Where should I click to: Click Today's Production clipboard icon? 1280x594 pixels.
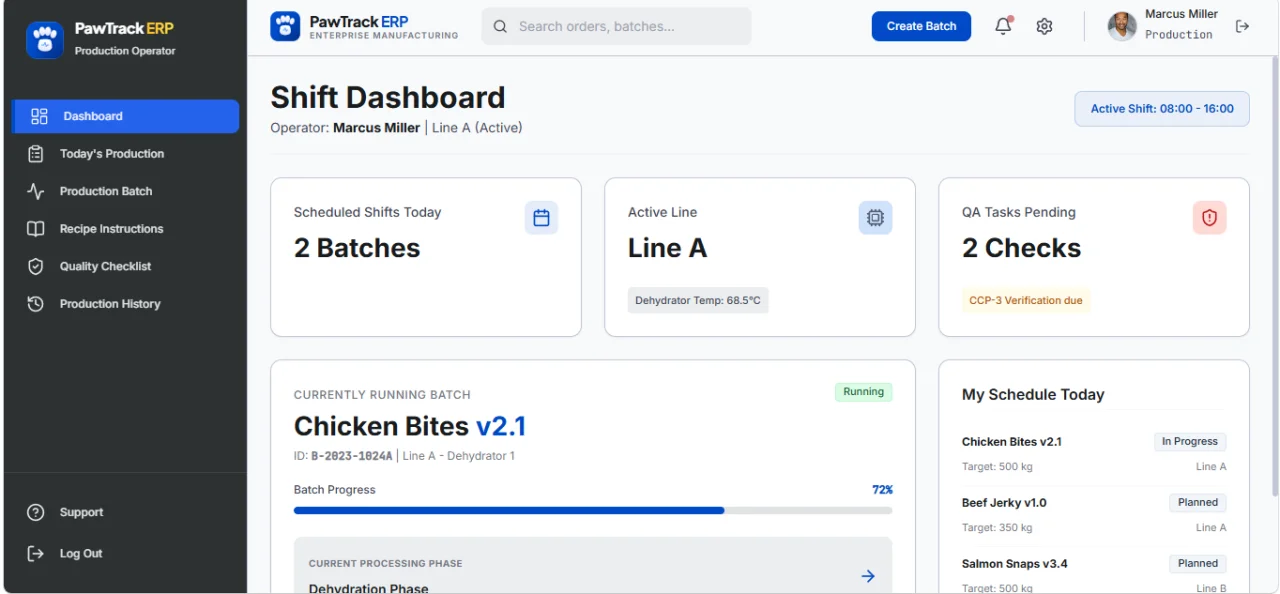(36, 154)
